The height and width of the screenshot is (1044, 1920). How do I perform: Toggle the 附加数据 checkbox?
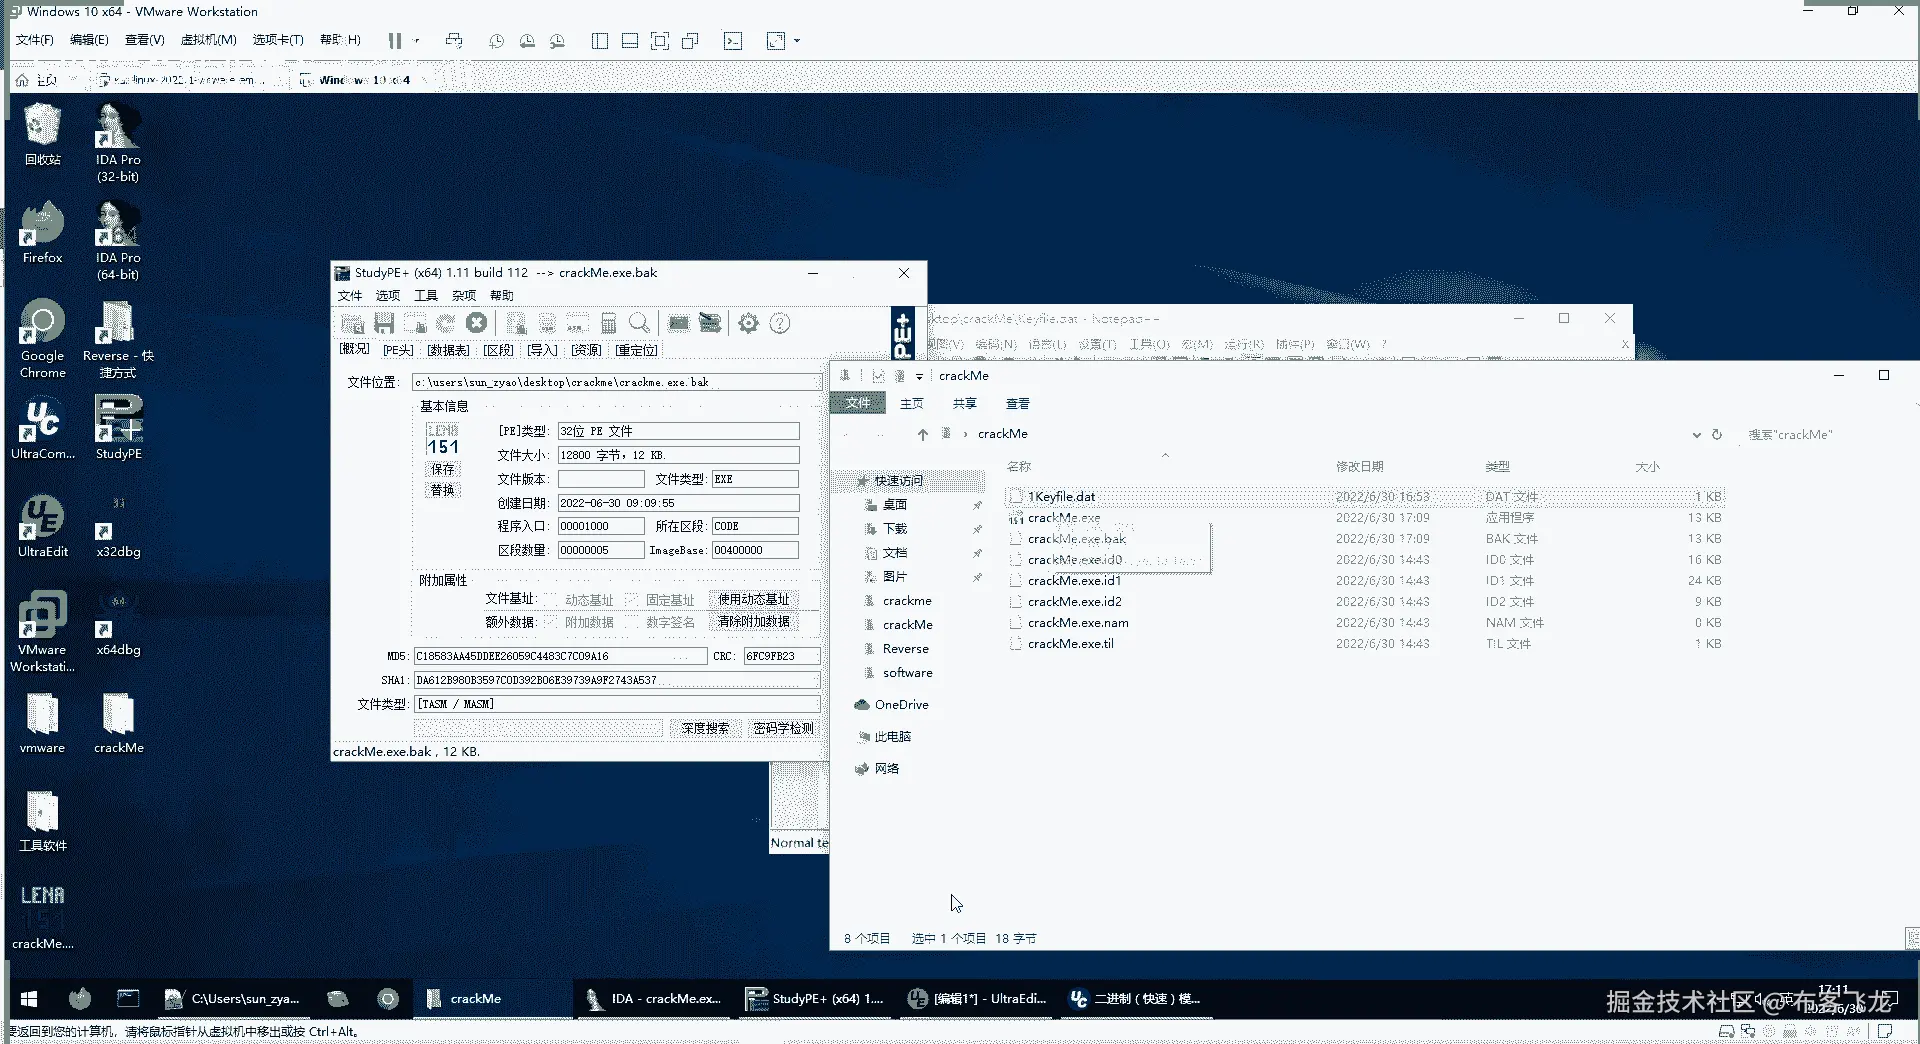click(x=552, y=622)
